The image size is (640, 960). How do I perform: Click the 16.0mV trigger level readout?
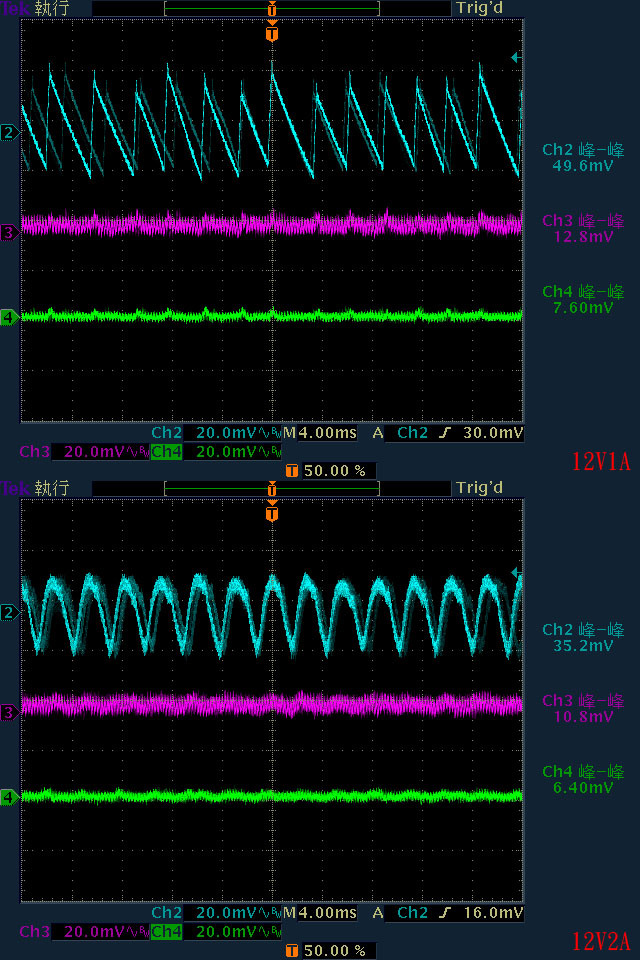[493, 913]
